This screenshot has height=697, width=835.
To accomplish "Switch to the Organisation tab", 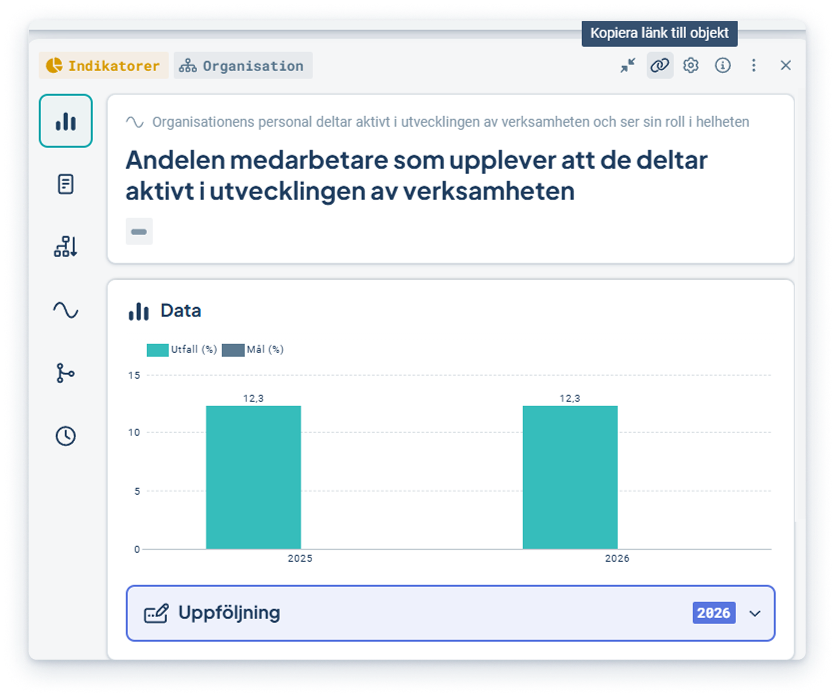I will tap(243, 65).
